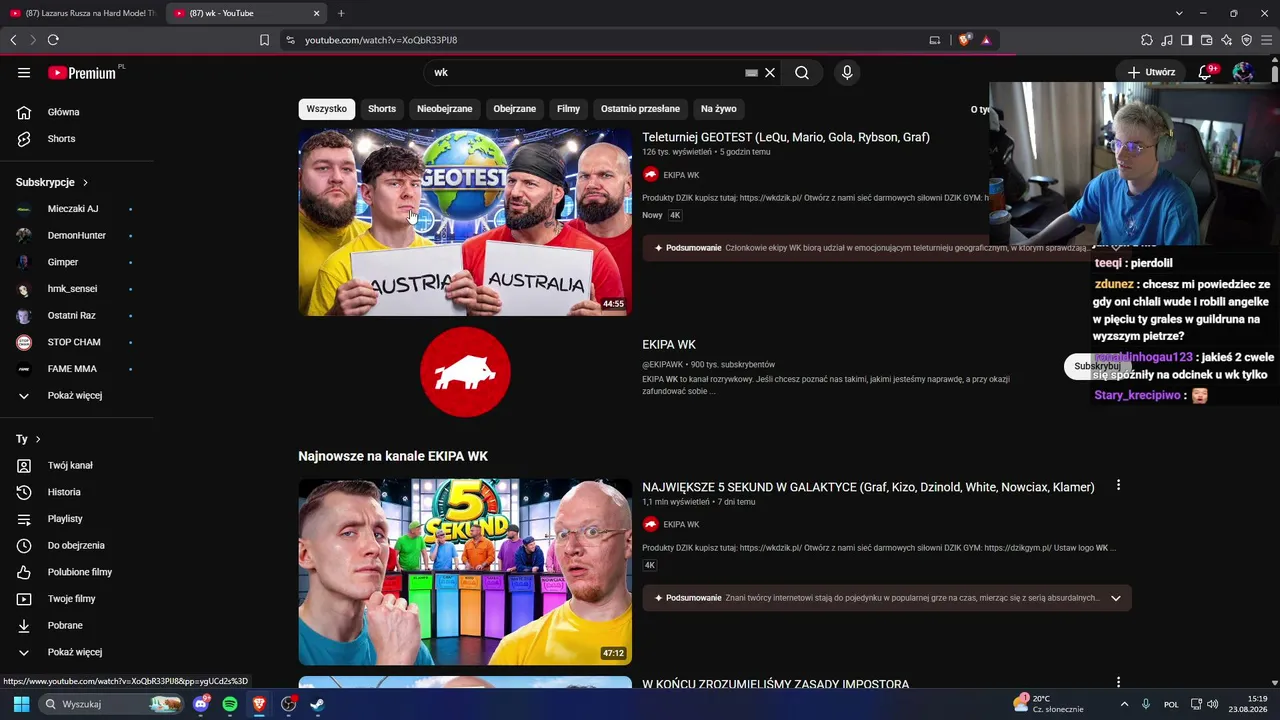Open the YouTube guide hamburger menu

pyautogui.click(x=24, y=73)
